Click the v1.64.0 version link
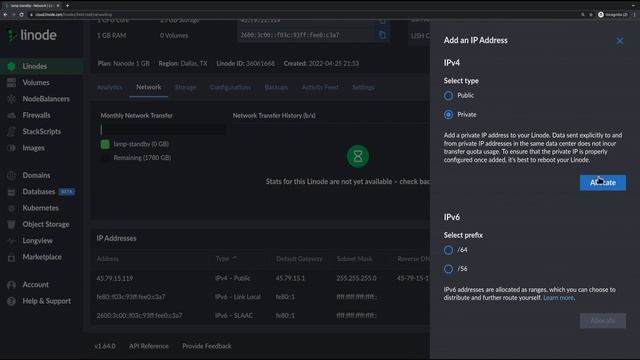 pos(105,346)
